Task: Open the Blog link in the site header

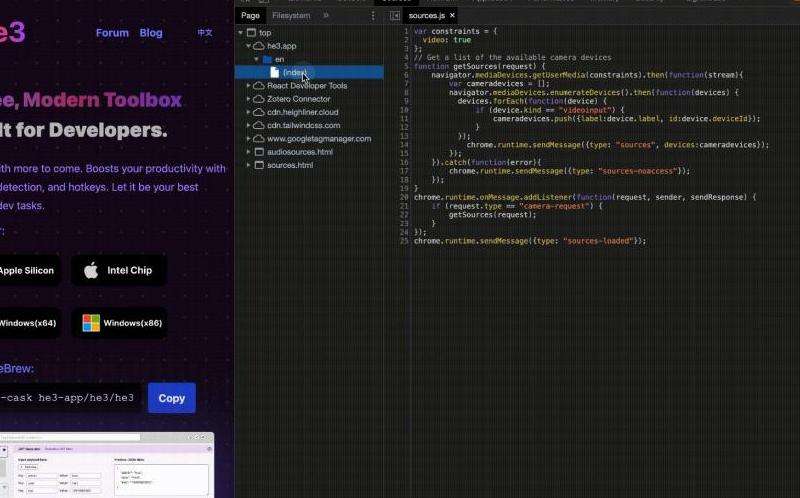Action: (151, 33)
